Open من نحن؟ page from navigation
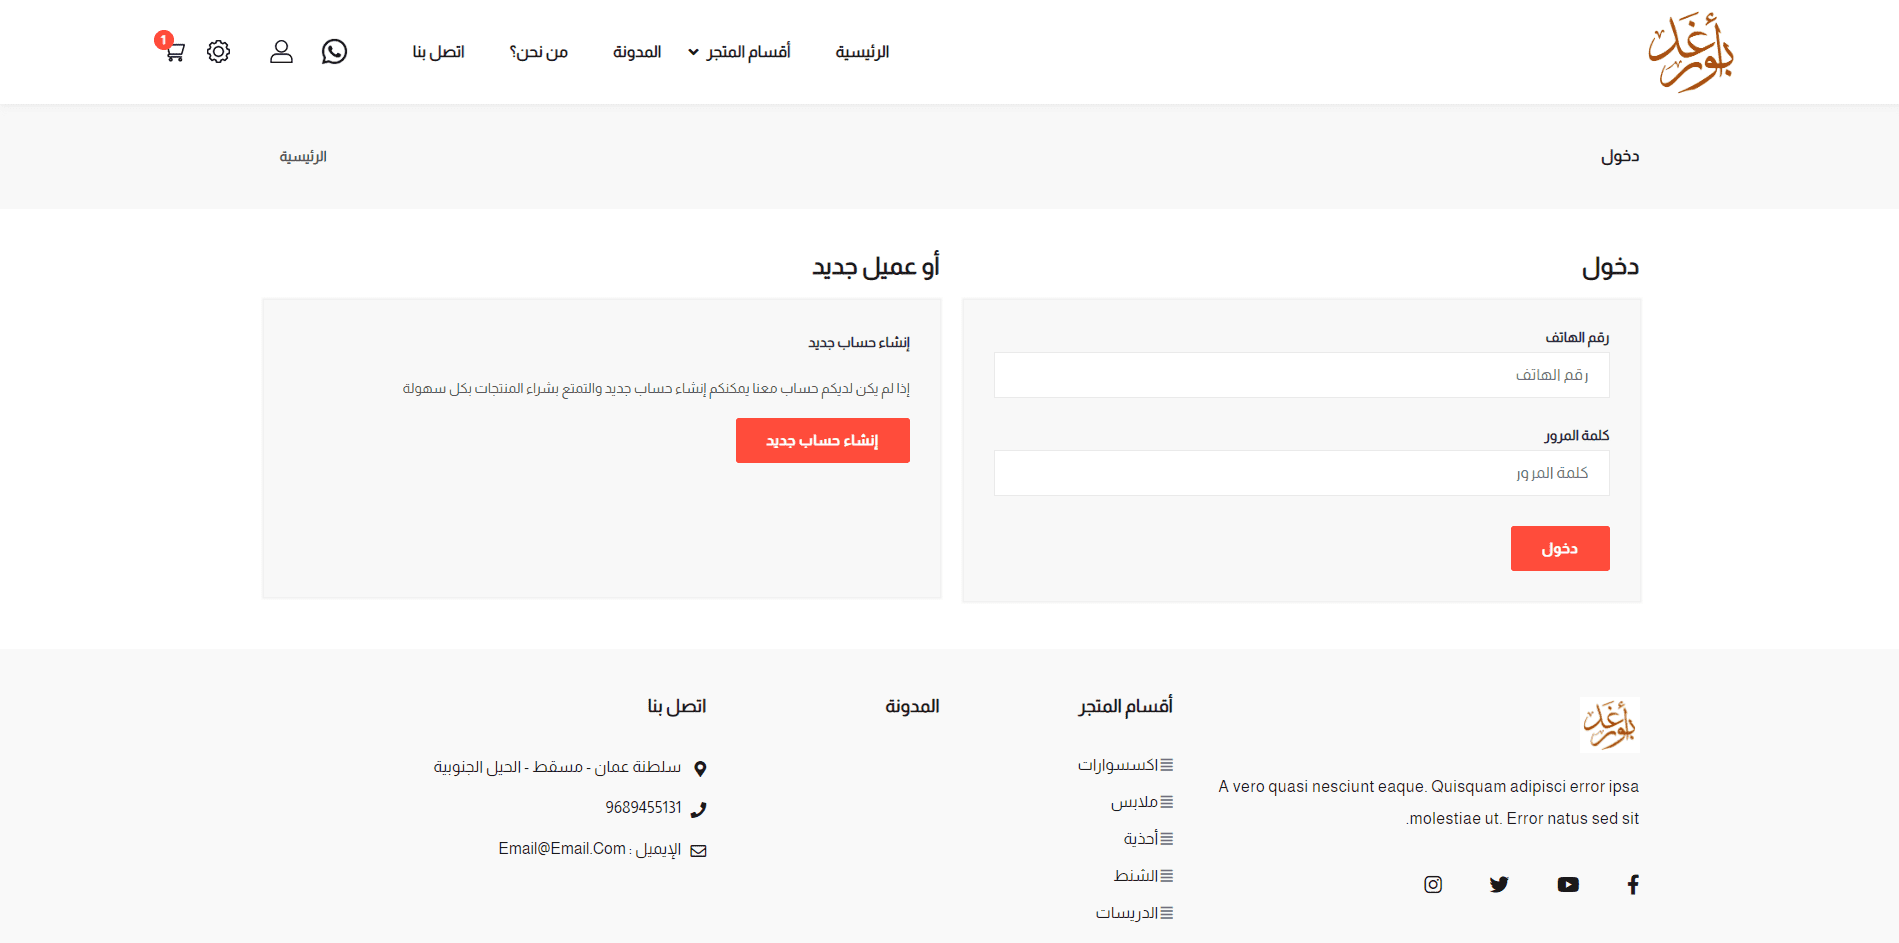1899x943 pixels. [x=539, y=52]
